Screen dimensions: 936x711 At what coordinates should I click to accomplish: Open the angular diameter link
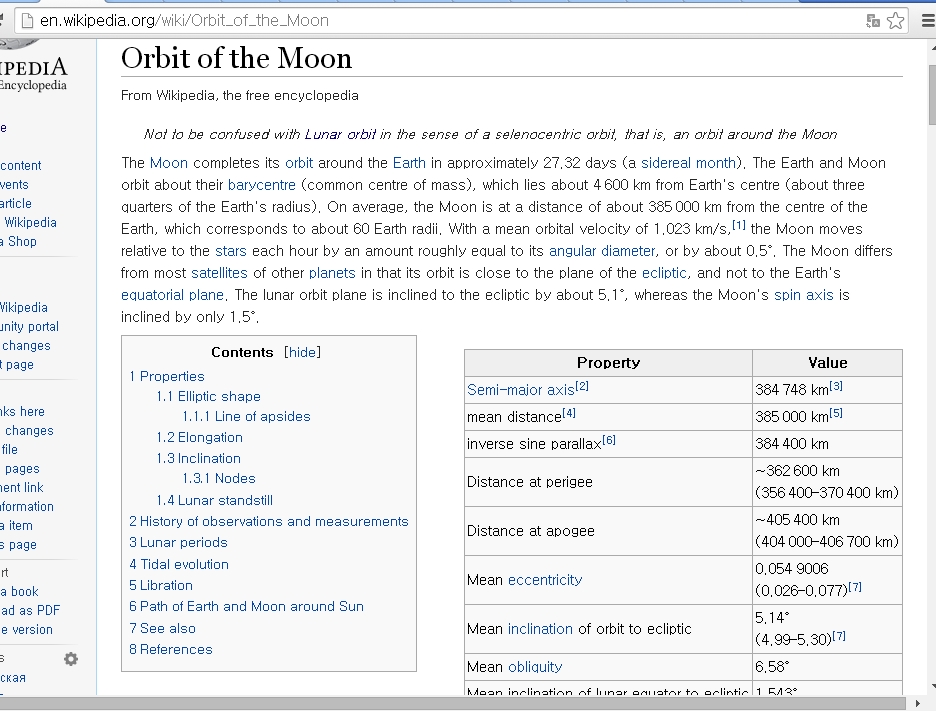[x=602, y=251]
